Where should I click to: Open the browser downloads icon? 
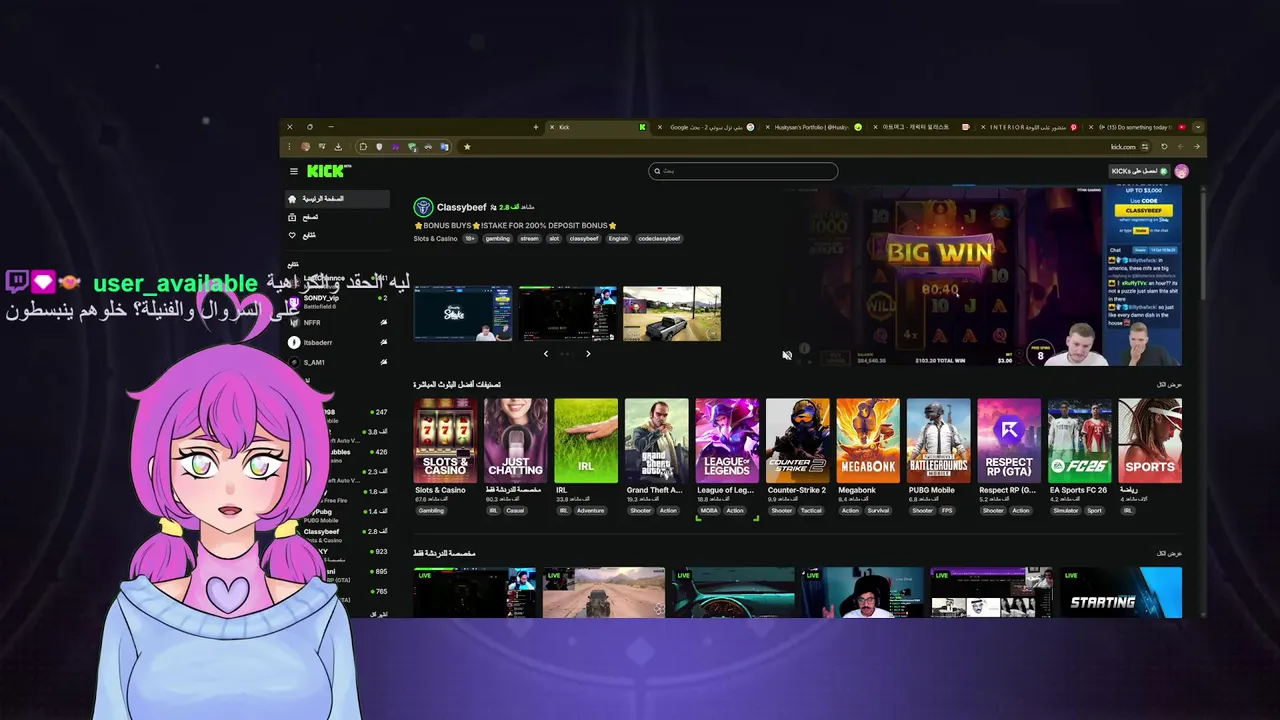[338, 147]
